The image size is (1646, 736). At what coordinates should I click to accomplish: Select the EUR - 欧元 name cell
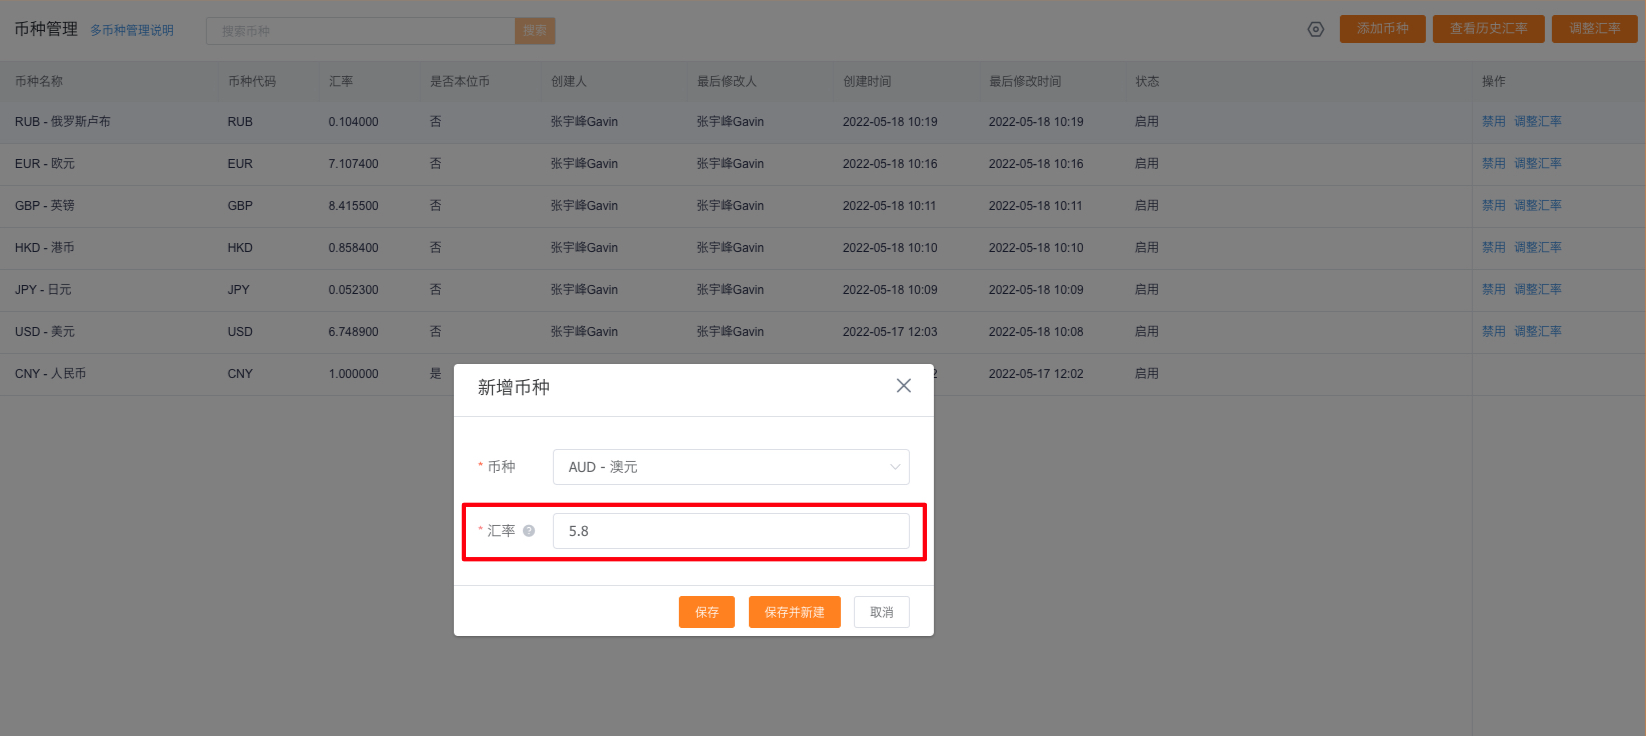(x=45, y=164)
